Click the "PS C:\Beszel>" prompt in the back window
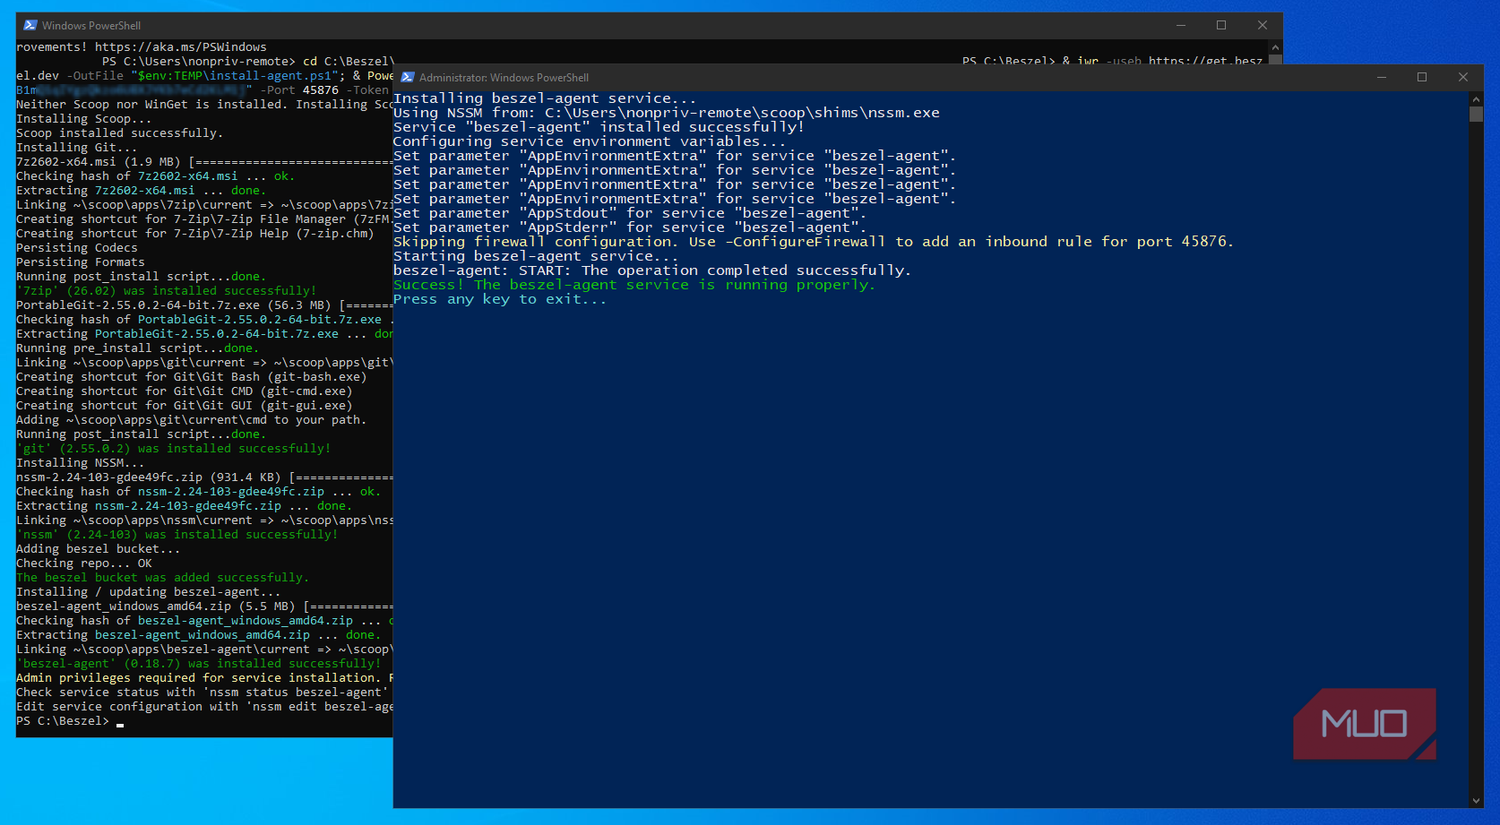This screenshot has height=825, width=1500. click(x=62, y=721)
